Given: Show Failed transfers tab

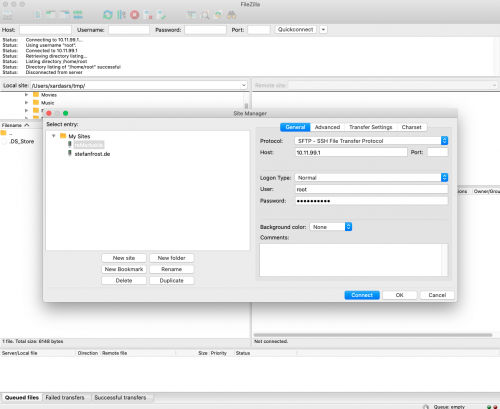Looking at the screenshot, I should coord(65,397).
